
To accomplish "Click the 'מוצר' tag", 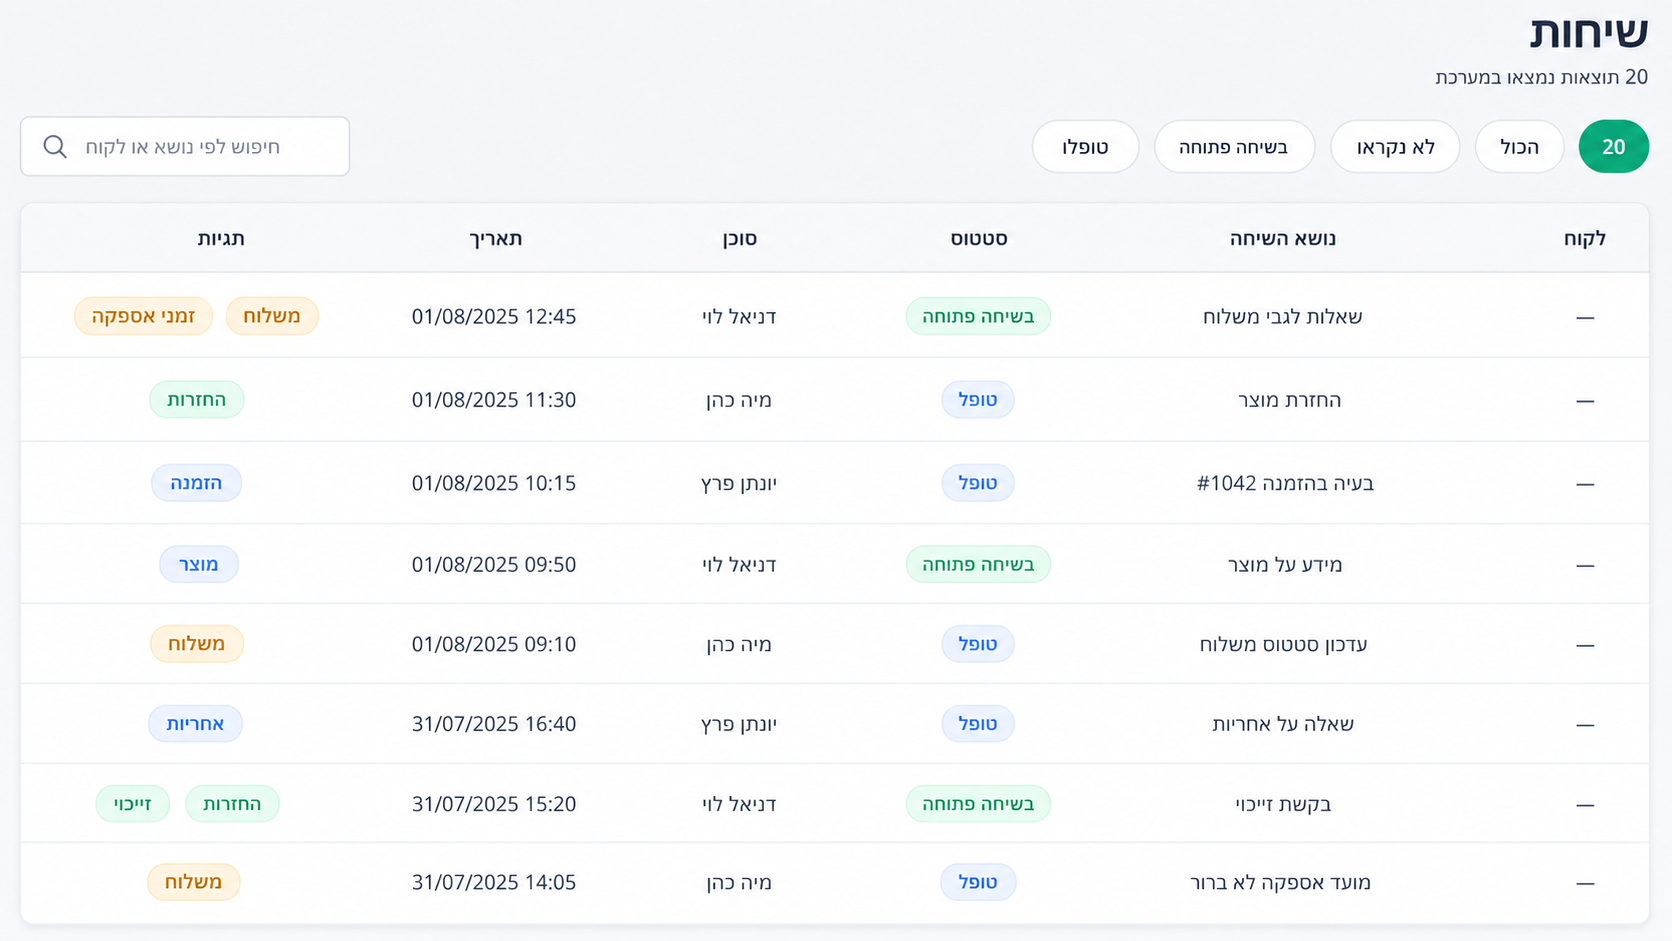I will pos(199,564).
